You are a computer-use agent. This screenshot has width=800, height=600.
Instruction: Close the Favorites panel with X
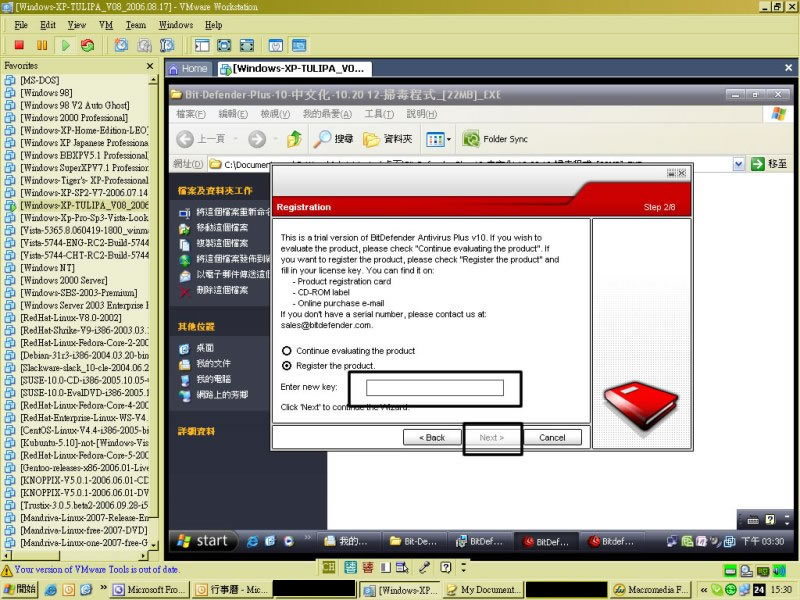pos(149,66)
